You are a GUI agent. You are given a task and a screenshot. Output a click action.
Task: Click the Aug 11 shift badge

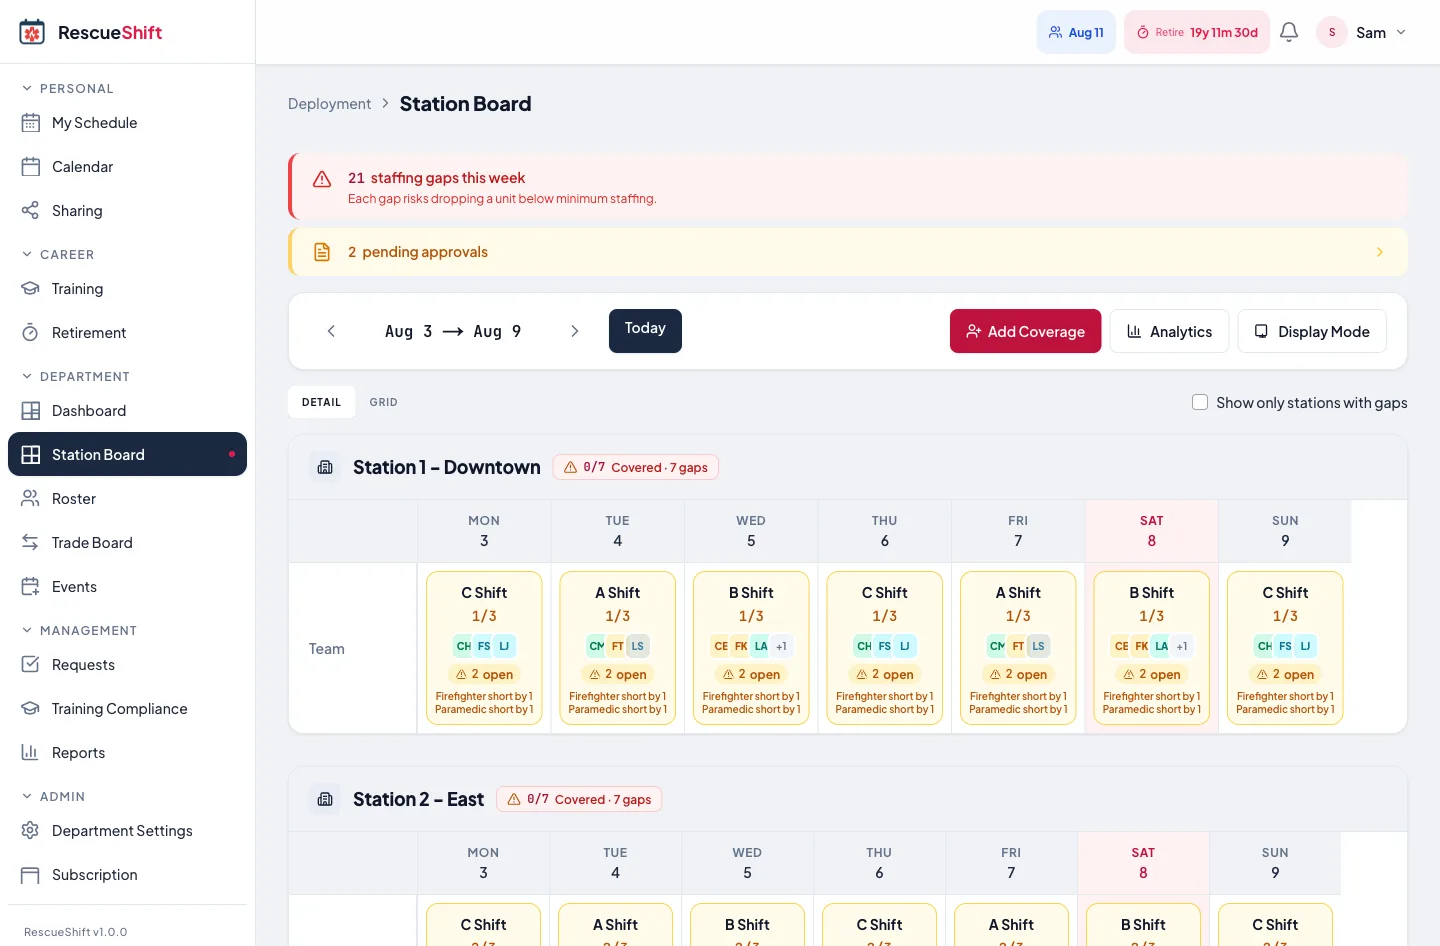coord(1076,32)
